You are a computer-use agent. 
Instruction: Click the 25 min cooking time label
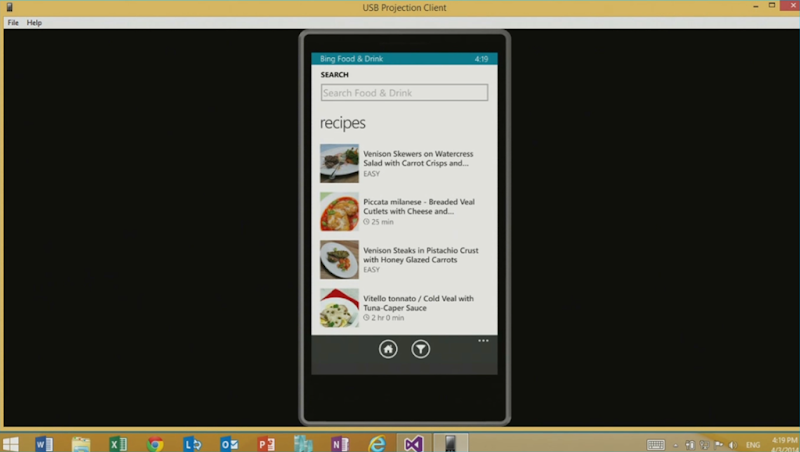pyautogui.click(x=378, y=222)
